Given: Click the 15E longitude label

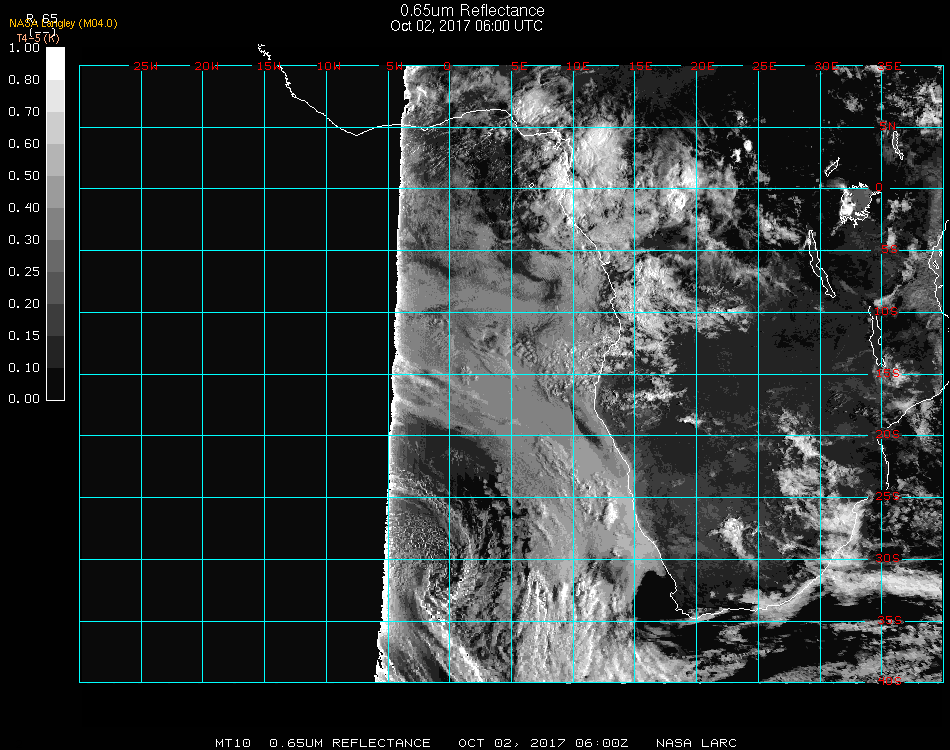Looking at the screenshot, I should (640, 66).
